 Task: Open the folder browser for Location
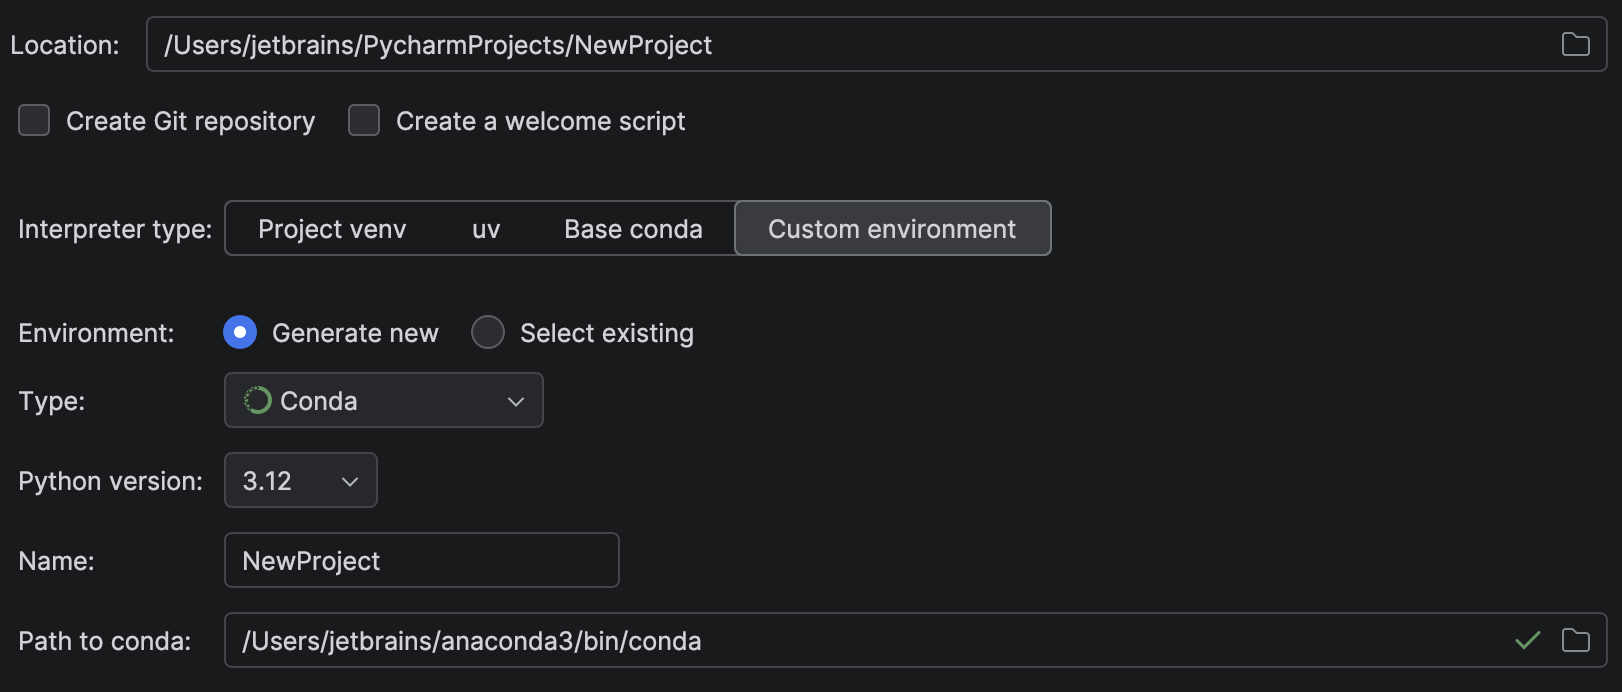coord(1577,44)
